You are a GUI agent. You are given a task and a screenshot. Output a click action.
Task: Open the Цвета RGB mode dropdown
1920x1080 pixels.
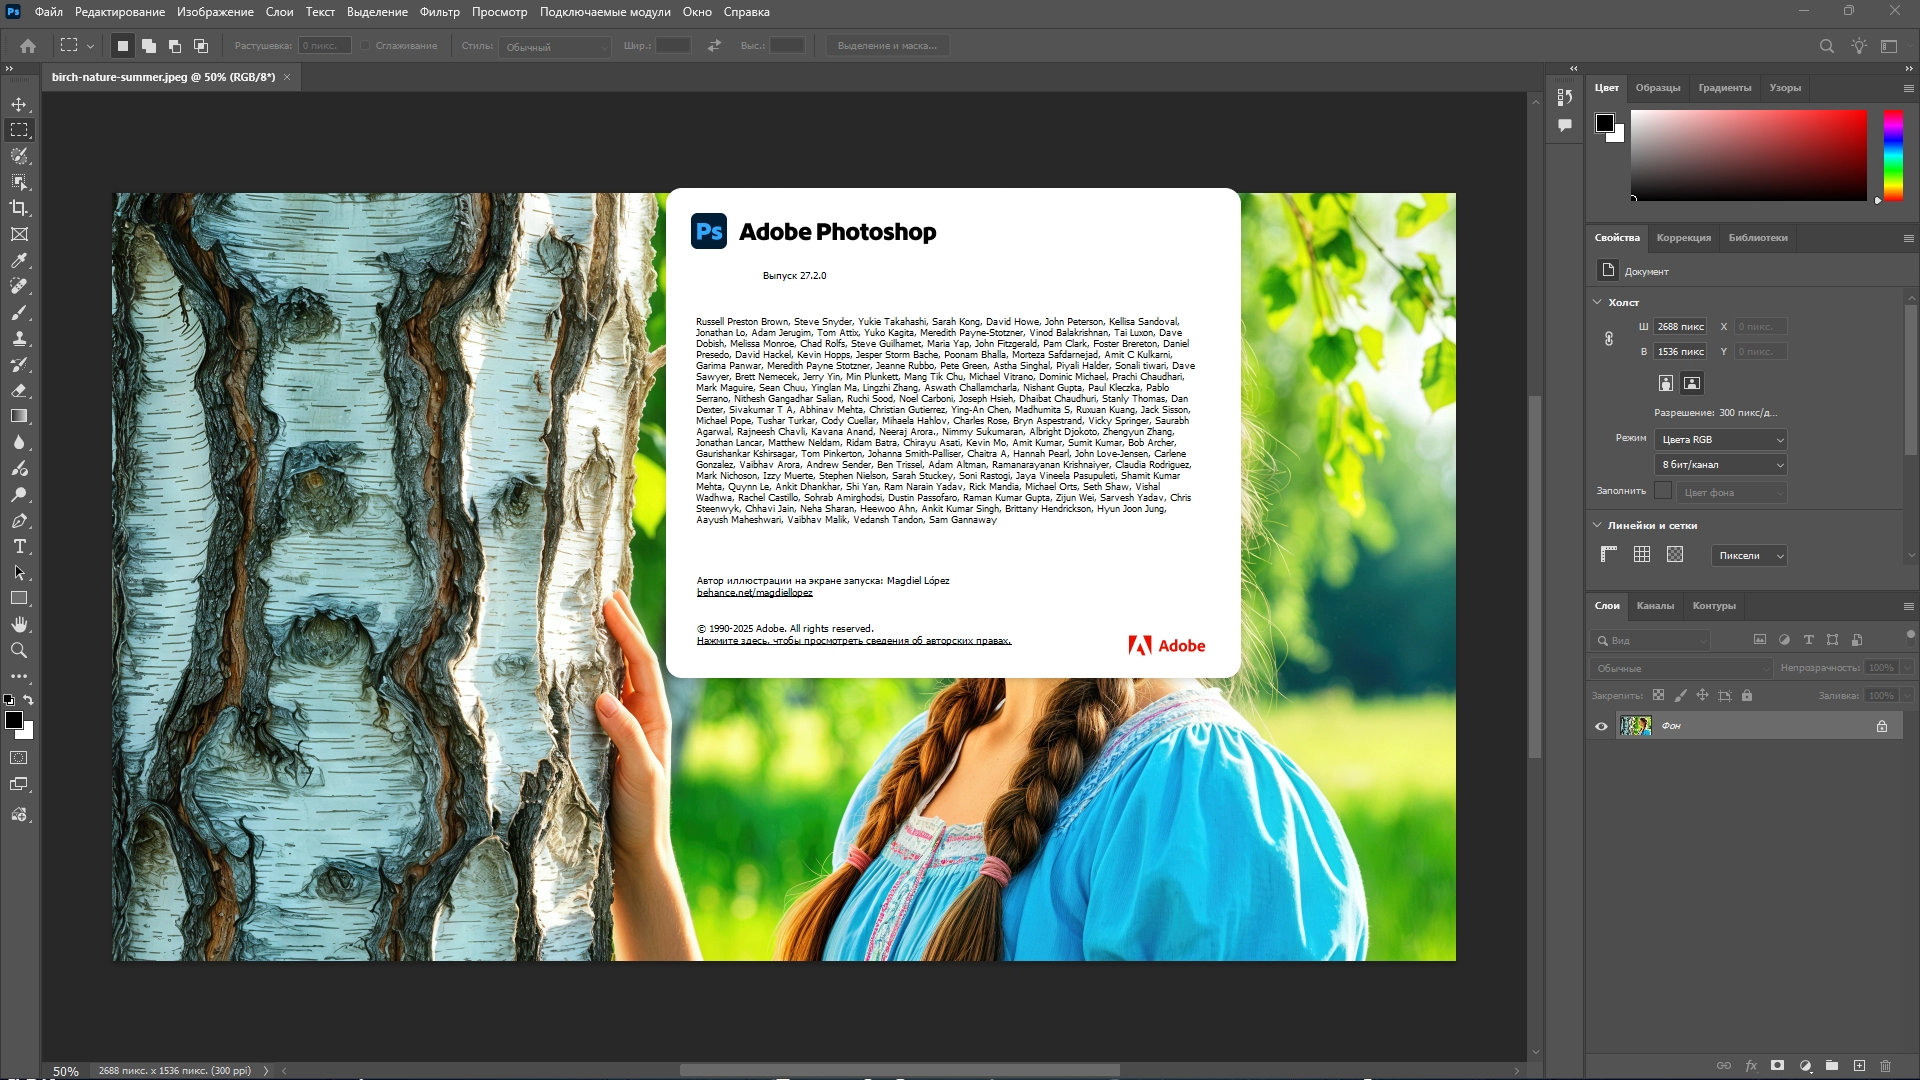click(x=1722, y=440)
